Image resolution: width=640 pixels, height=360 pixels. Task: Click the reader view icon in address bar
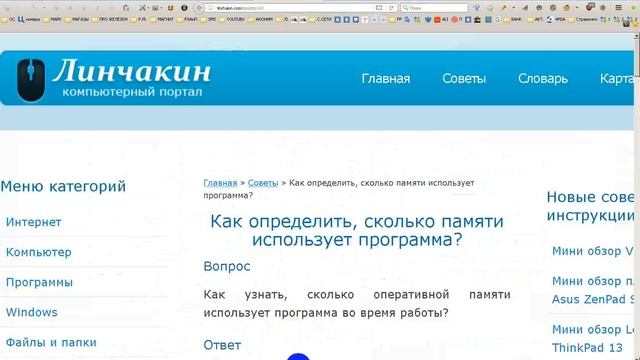coord(379,8)
